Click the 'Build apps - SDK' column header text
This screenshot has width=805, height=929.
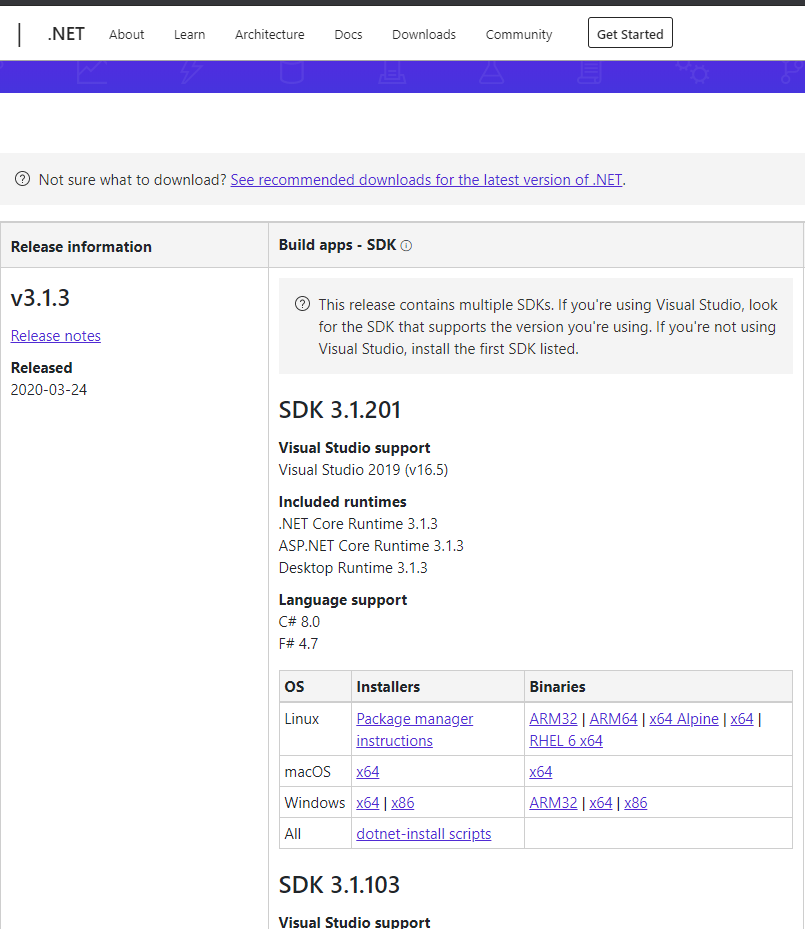coord(338,245)
